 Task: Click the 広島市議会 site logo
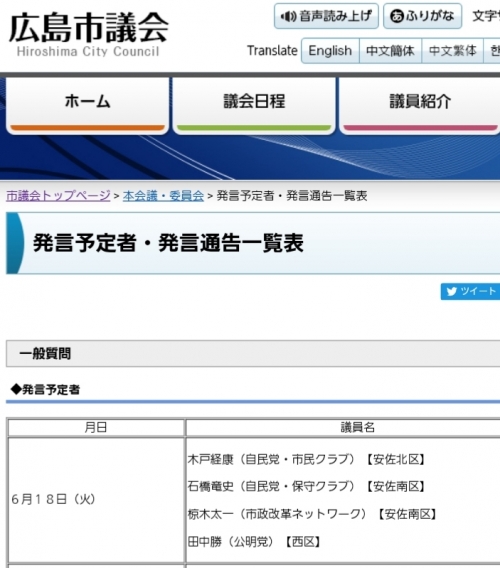click(x=88, y=34)
